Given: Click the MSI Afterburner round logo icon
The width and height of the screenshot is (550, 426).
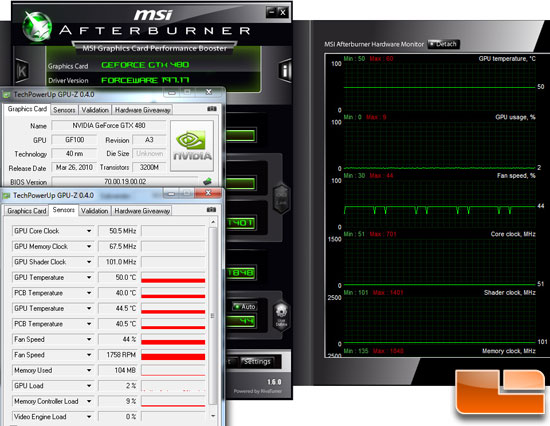Looking at the screenshot, I should click(x=37, y=26).
